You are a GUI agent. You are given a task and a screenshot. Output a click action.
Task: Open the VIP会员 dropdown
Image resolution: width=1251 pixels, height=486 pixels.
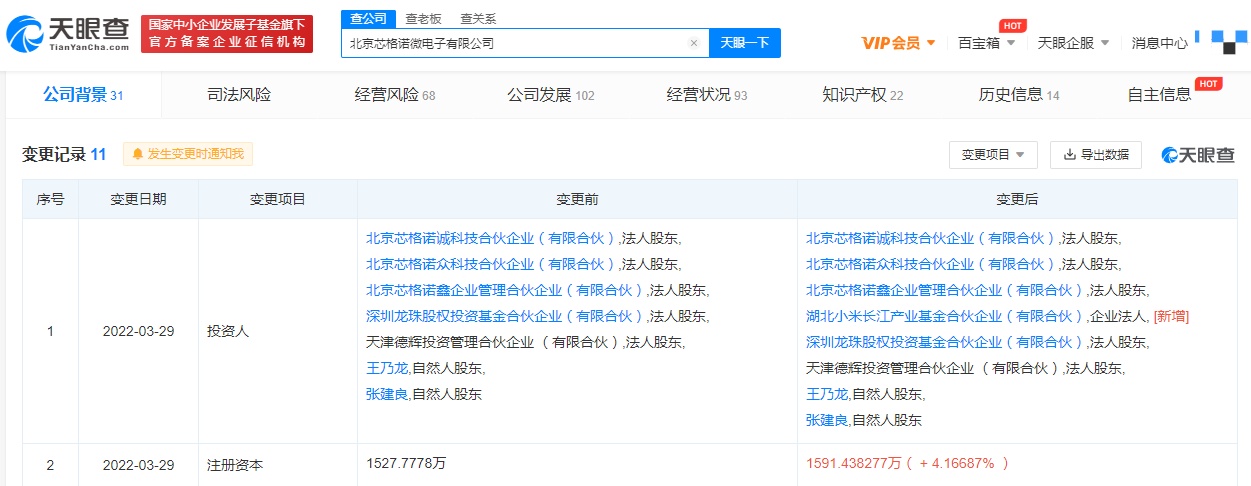[898, 43]
